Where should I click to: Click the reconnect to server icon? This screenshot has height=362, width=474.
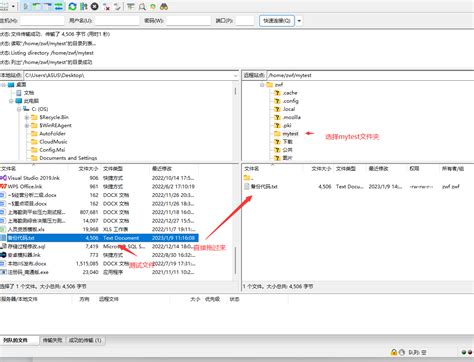[117, 7]
